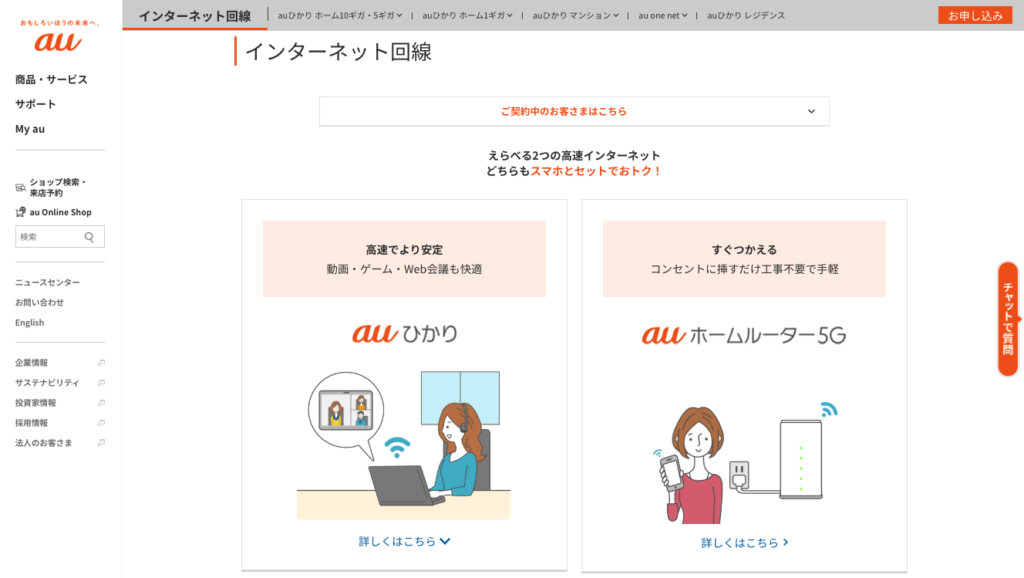The width and height of the screenshot is (1024, 578).
Task: Open the au one net dropdown
Action: 663,16
